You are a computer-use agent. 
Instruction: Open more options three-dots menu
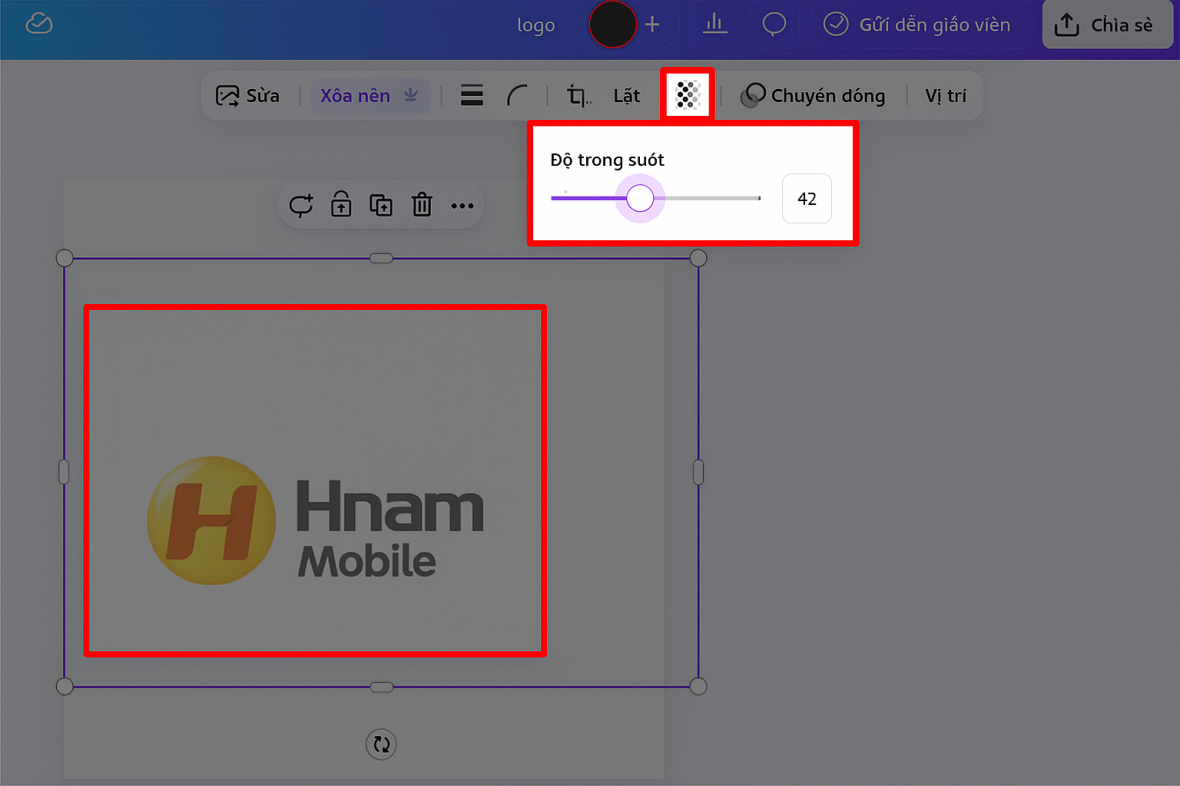point(462,206)
